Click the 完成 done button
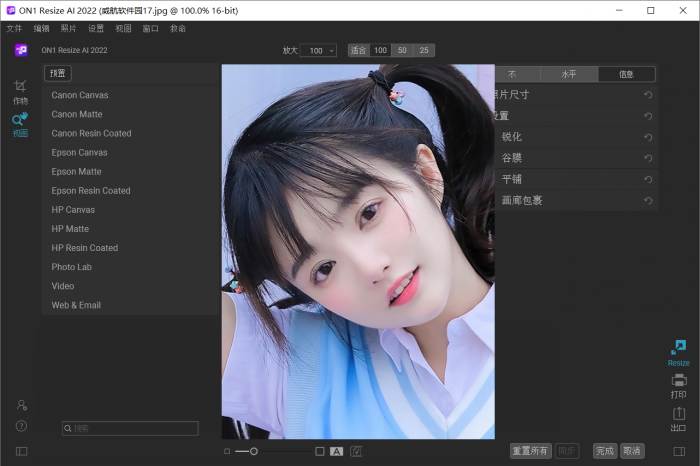The width and height of the screenshot is (700, 466). pos(605,451)
